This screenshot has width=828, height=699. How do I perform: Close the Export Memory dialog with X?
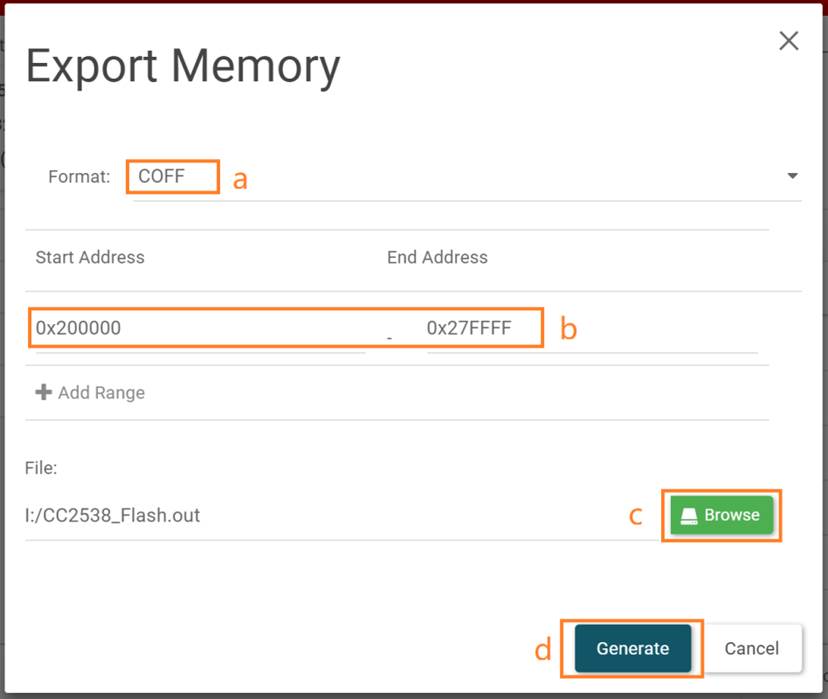(789, 41)
